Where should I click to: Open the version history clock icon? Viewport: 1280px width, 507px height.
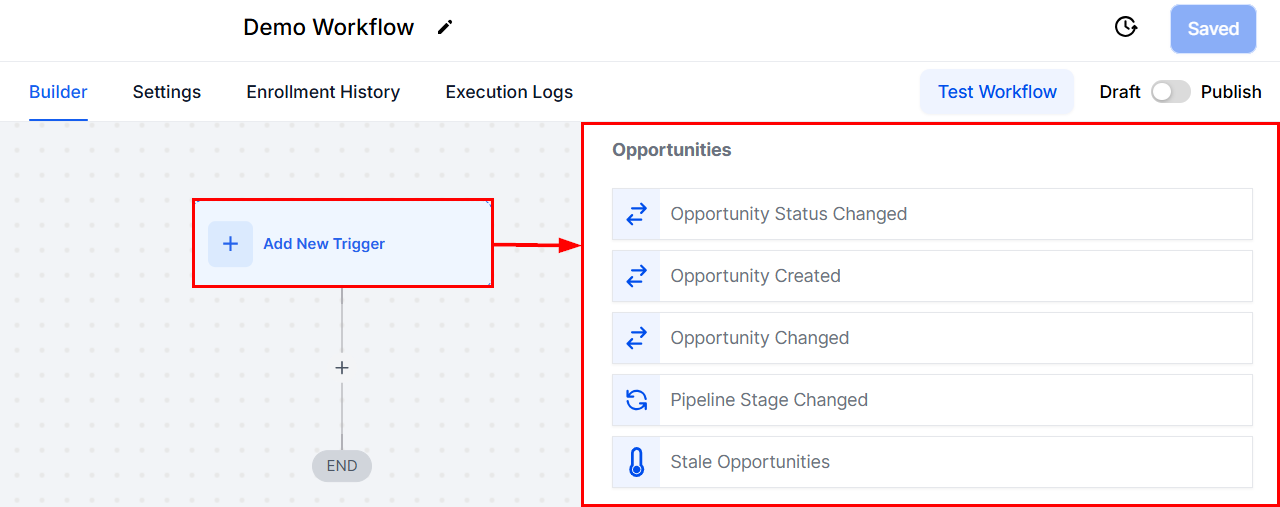pos(1126,28)
